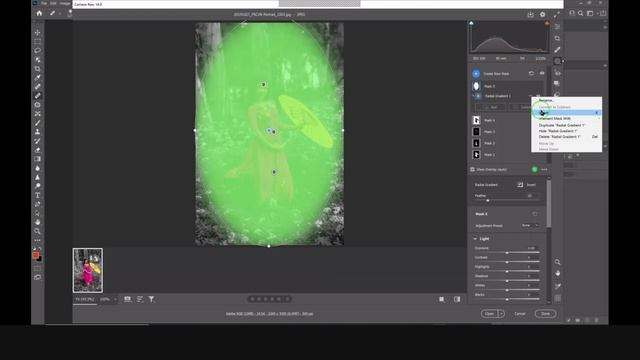
Task: Open the File menu in Photoshop
Action: [44, 3]
